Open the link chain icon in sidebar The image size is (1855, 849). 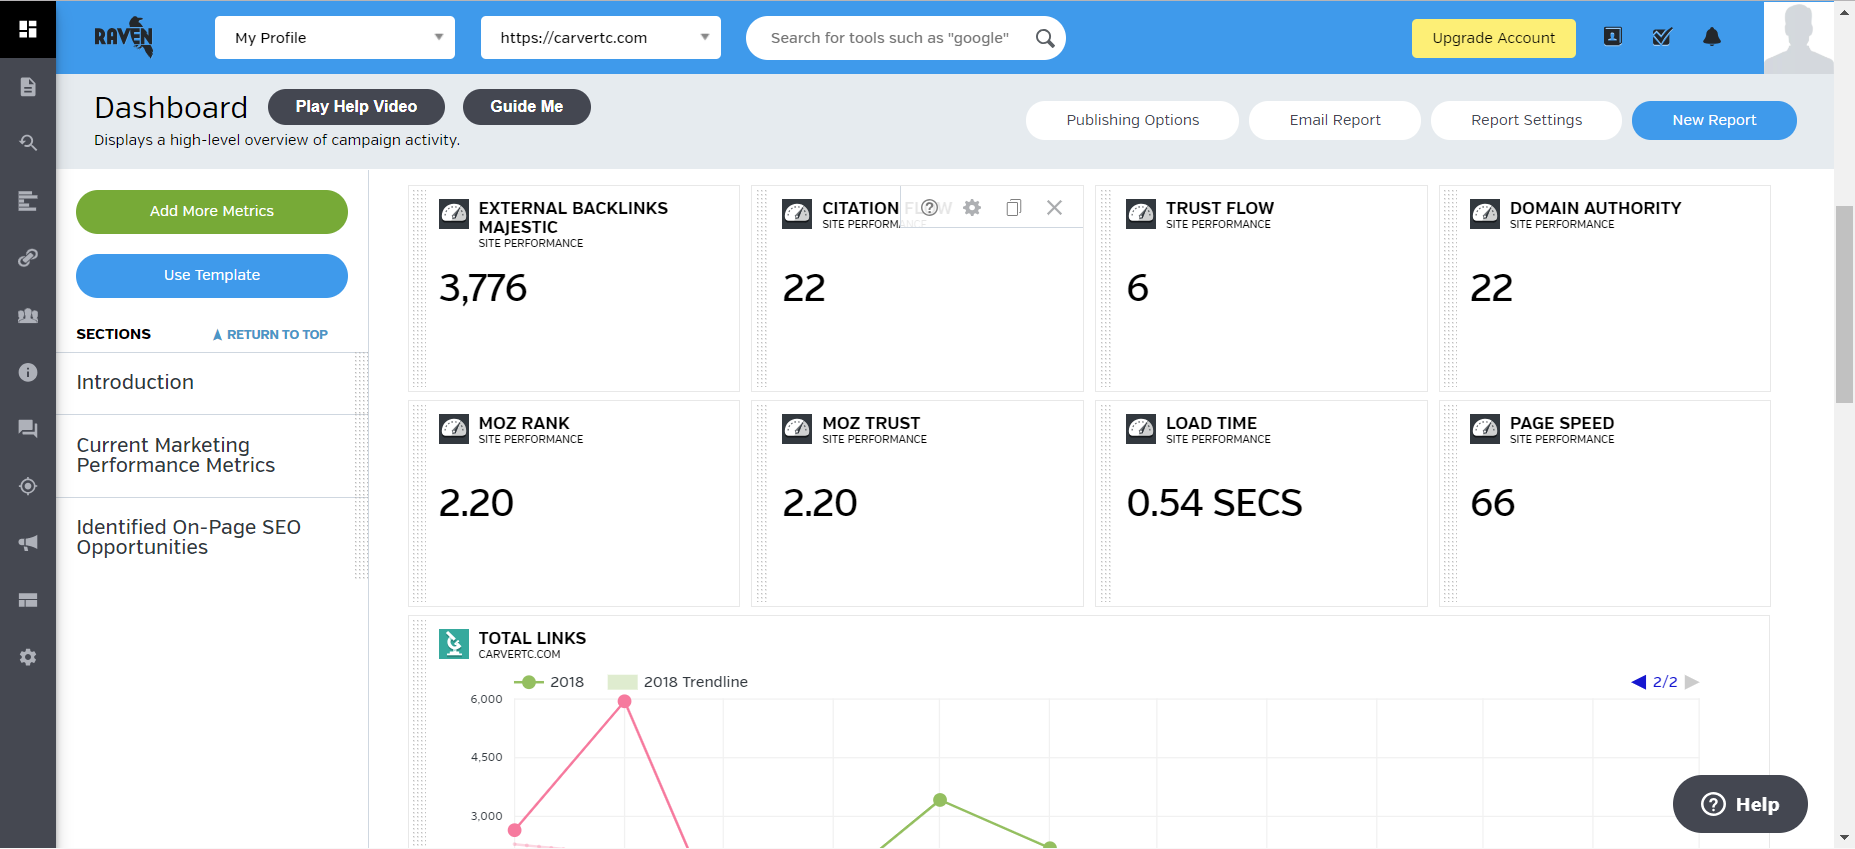click(28, 258)
